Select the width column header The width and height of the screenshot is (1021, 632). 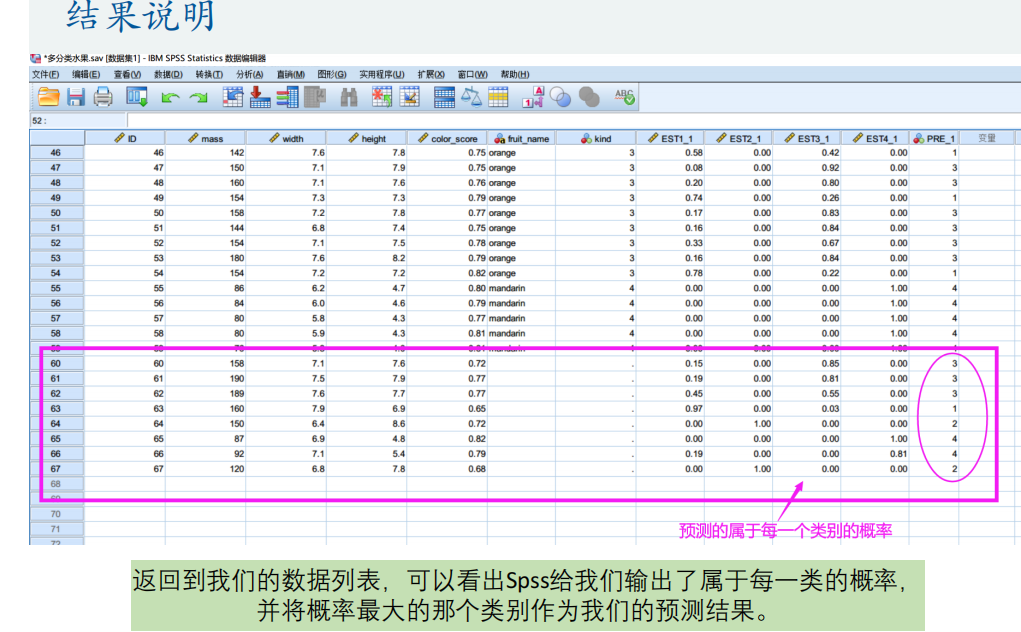coord(286,138)
